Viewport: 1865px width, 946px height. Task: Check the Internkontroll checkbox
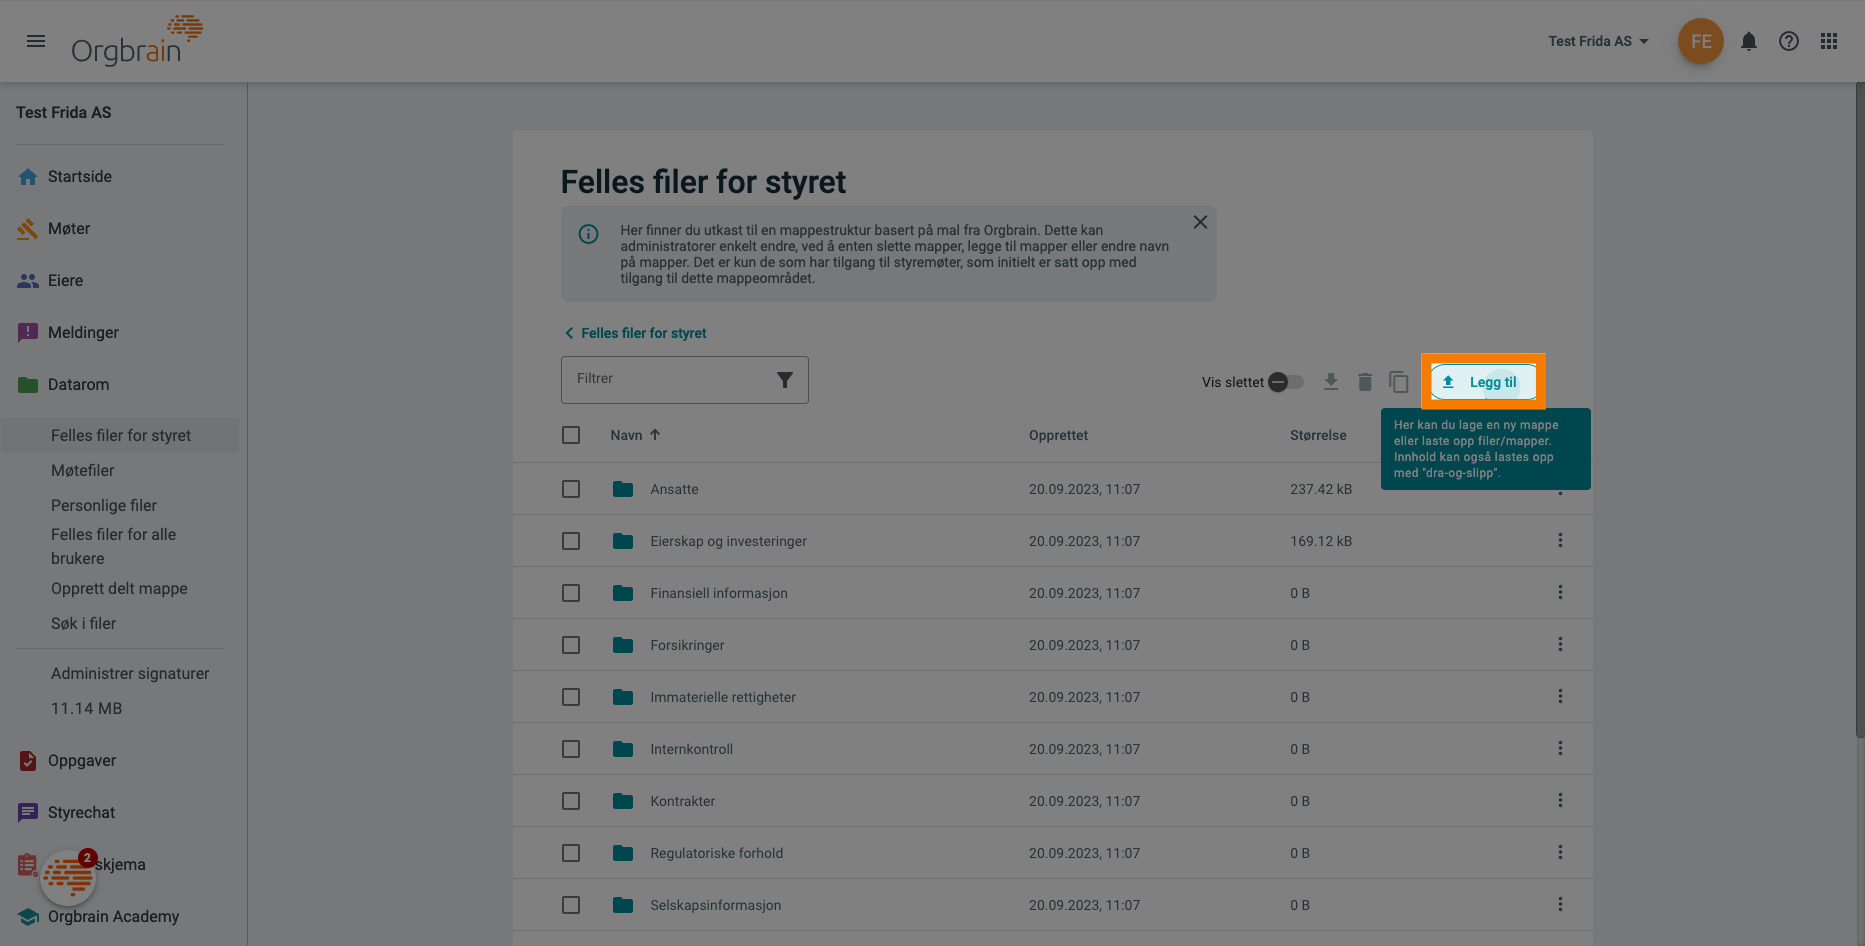pos(571,749)
